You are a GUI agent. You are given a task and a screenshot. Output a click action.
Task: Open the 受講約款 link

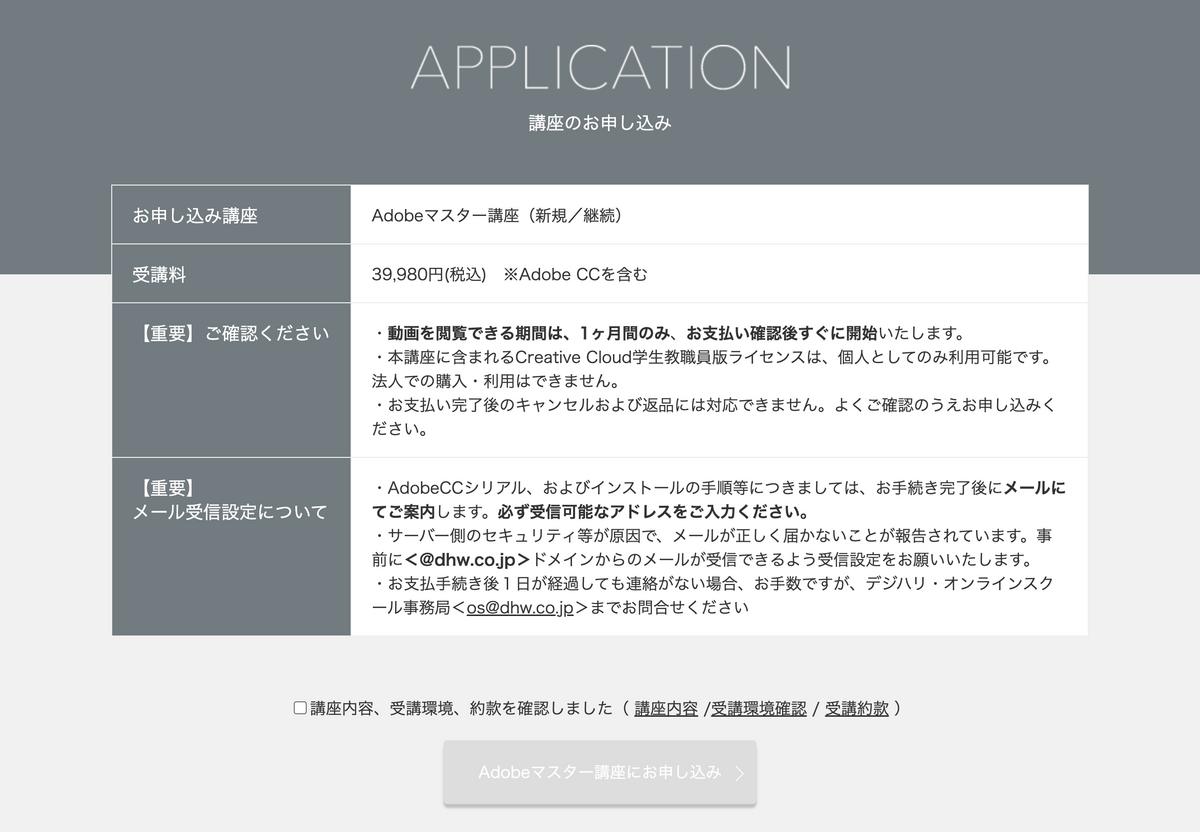coord(857,708)
